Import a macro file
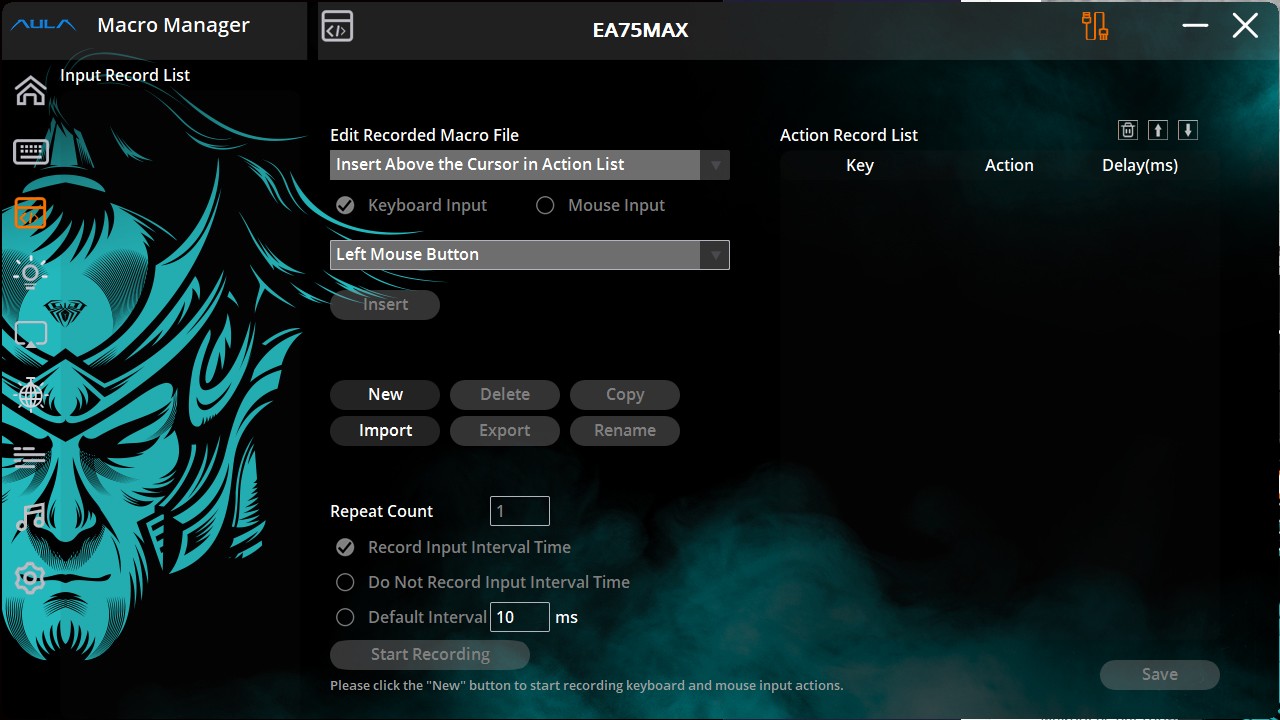The width and height of the screenshot is (1280, 720). [385, 431]
